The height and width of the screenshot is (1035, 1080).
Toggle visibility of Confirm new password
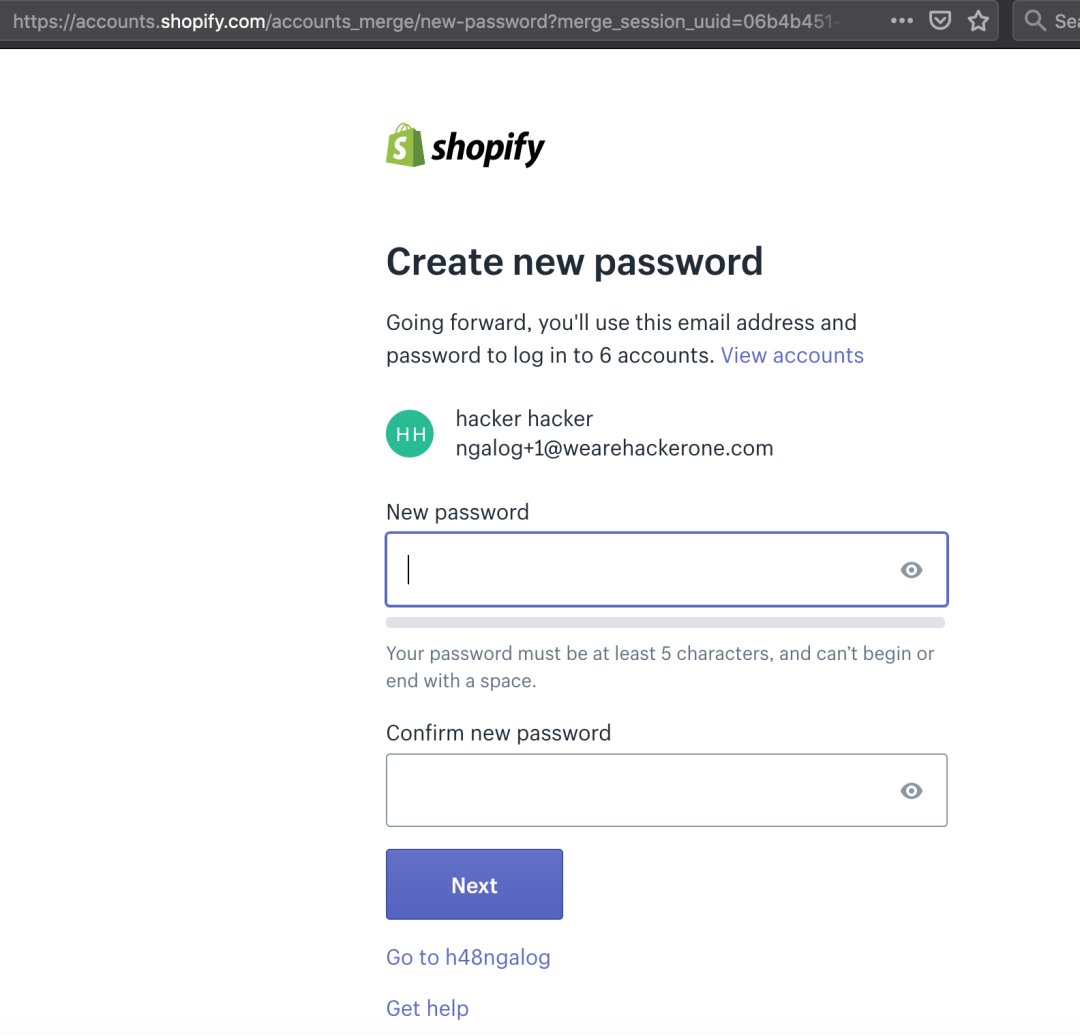911,791
